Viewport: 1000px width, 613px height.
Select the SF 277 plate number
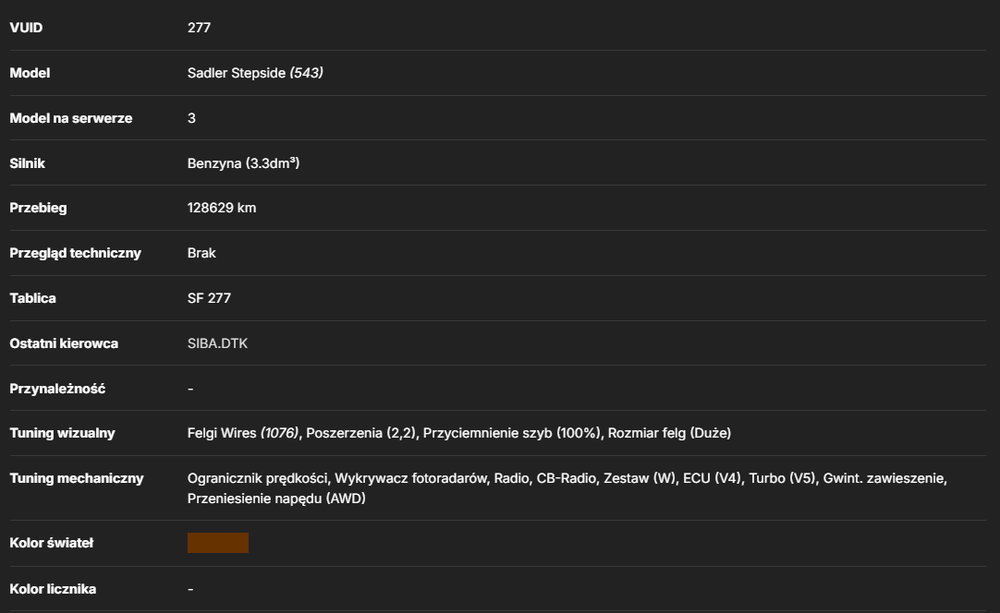pos(209,298)
